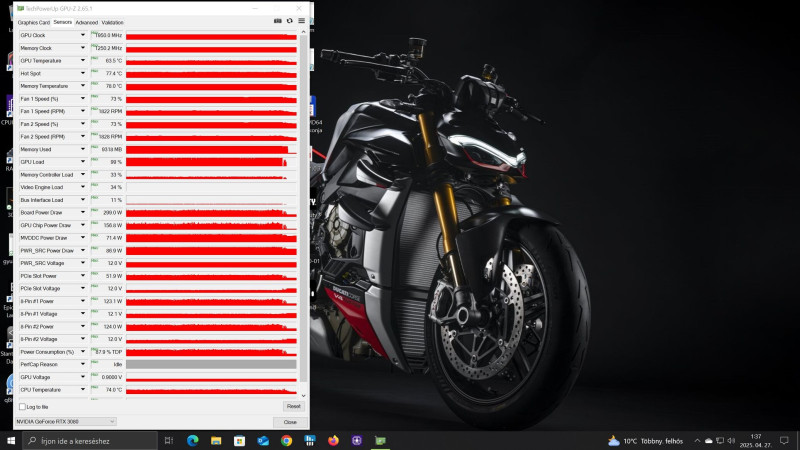Screen dimensions: 800x450
Task: Open the taskbar clock and date
Action: [756, 440]
